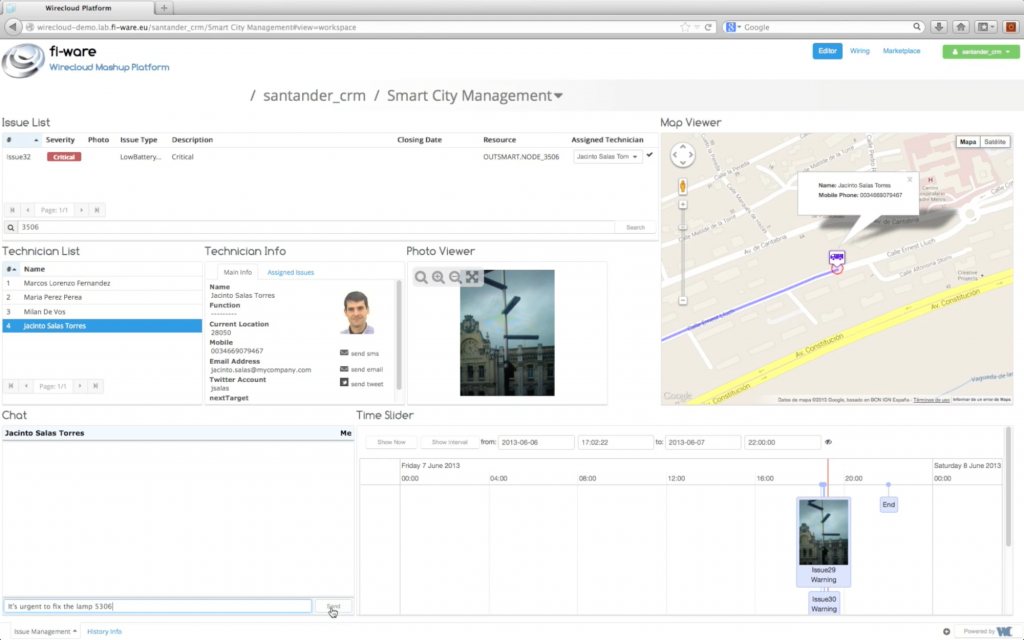Toggle the eye visibility icon in Time Slider
This screenshot has height=640, width=1024.
point(830,441)
